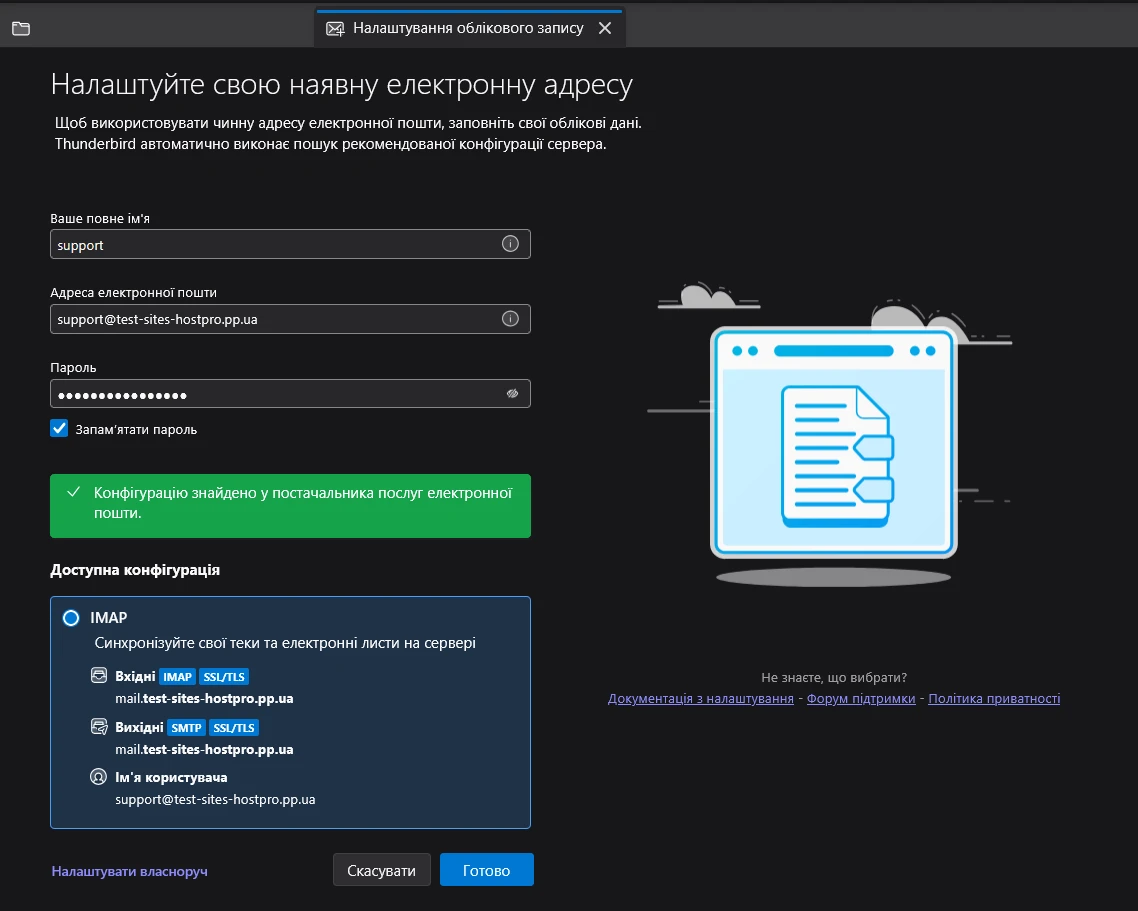Screen dimensions: 1138x911
Task: Click the SSL/TLS badge on the outgoing server row
Action: coord(233,727)
